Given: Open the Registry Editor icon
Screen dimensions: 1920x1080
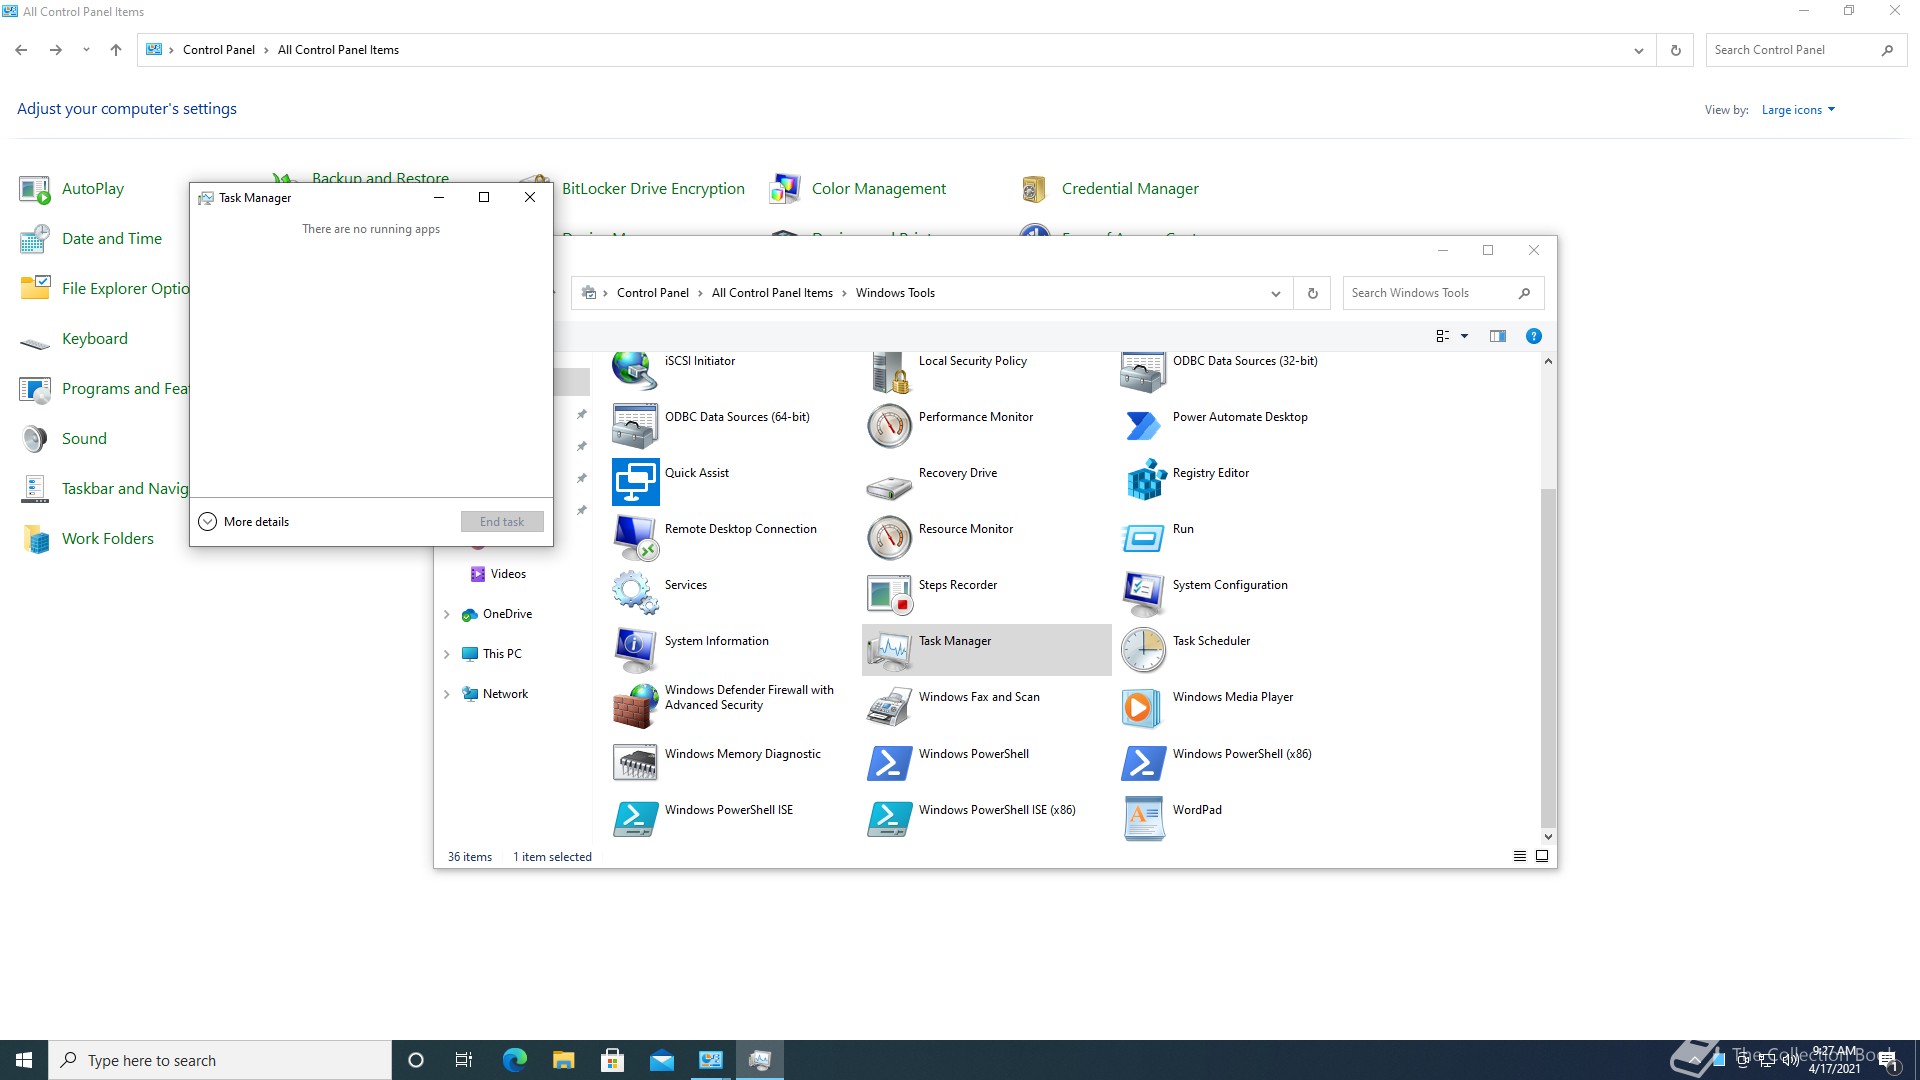Looking at the screenshot, I should pos(1146,481).
